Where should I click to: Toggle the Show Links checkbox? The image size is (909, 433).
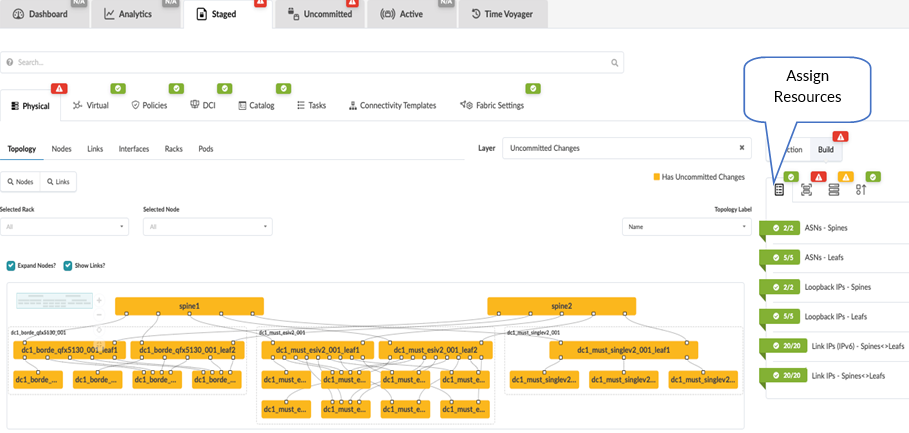tap(67, 265)
